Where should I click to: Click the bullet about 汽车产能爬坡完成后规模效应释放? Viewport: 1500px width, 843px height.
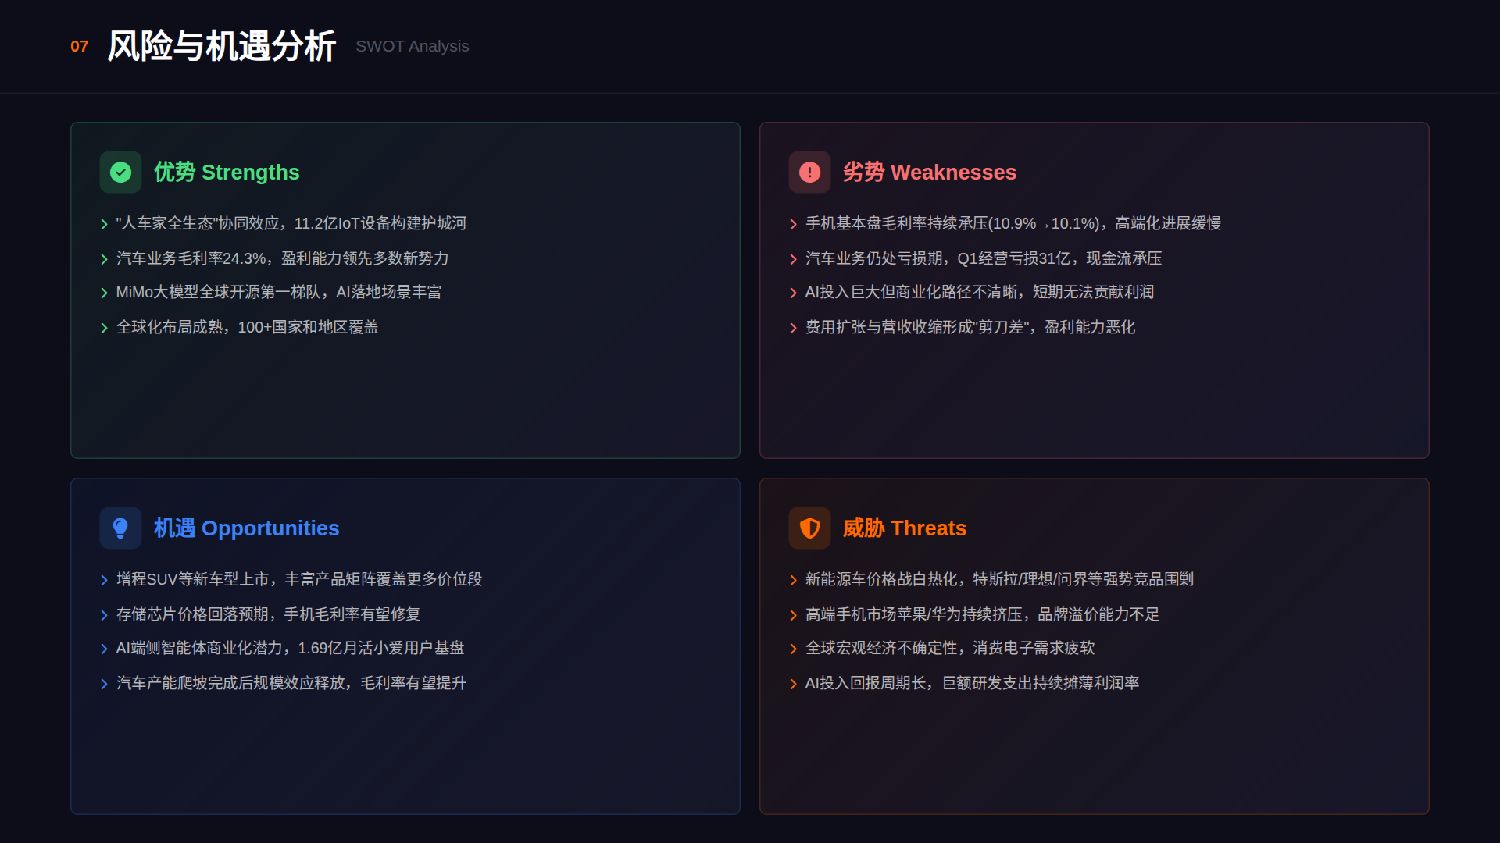[291, 683]
